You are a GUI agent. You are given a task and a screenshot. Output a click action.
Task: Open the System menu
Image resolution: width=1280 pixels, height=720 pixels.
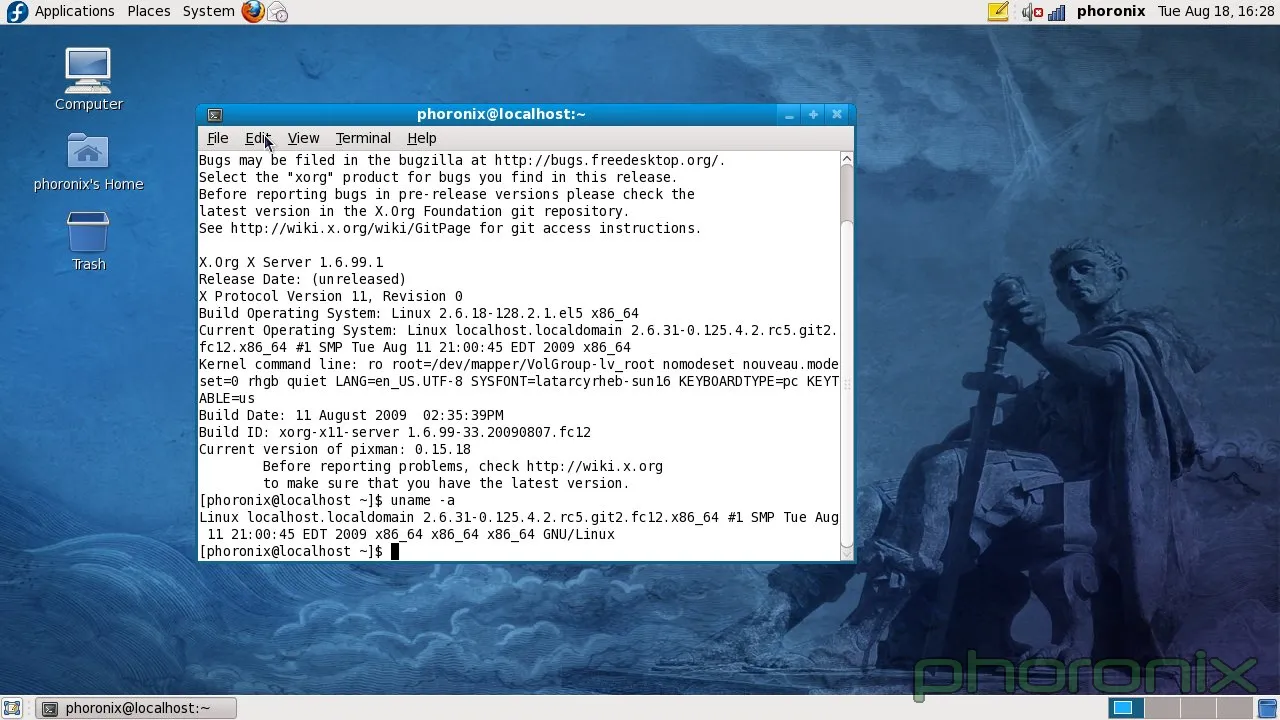click(208, 11)
